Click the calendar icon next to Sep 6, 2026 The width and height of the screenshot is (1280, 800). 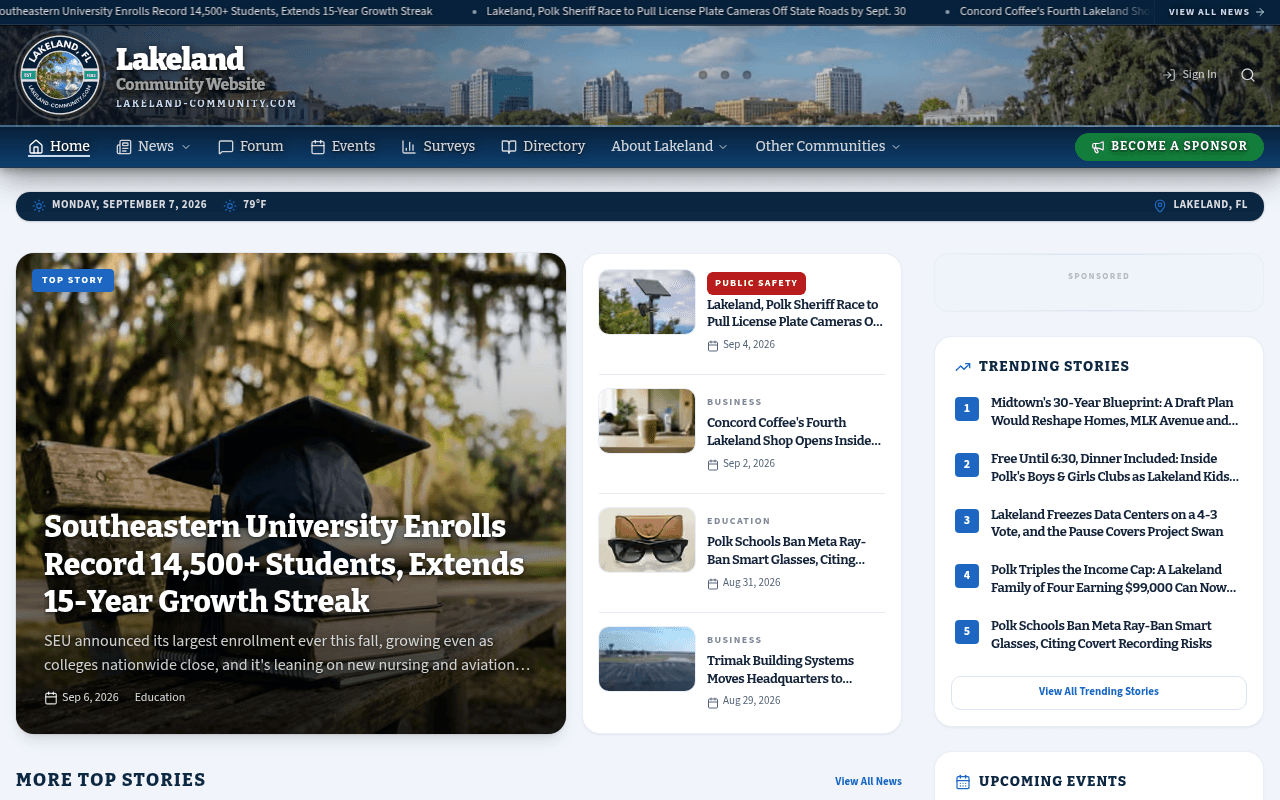pyautogui.click(x=51, y=698)
